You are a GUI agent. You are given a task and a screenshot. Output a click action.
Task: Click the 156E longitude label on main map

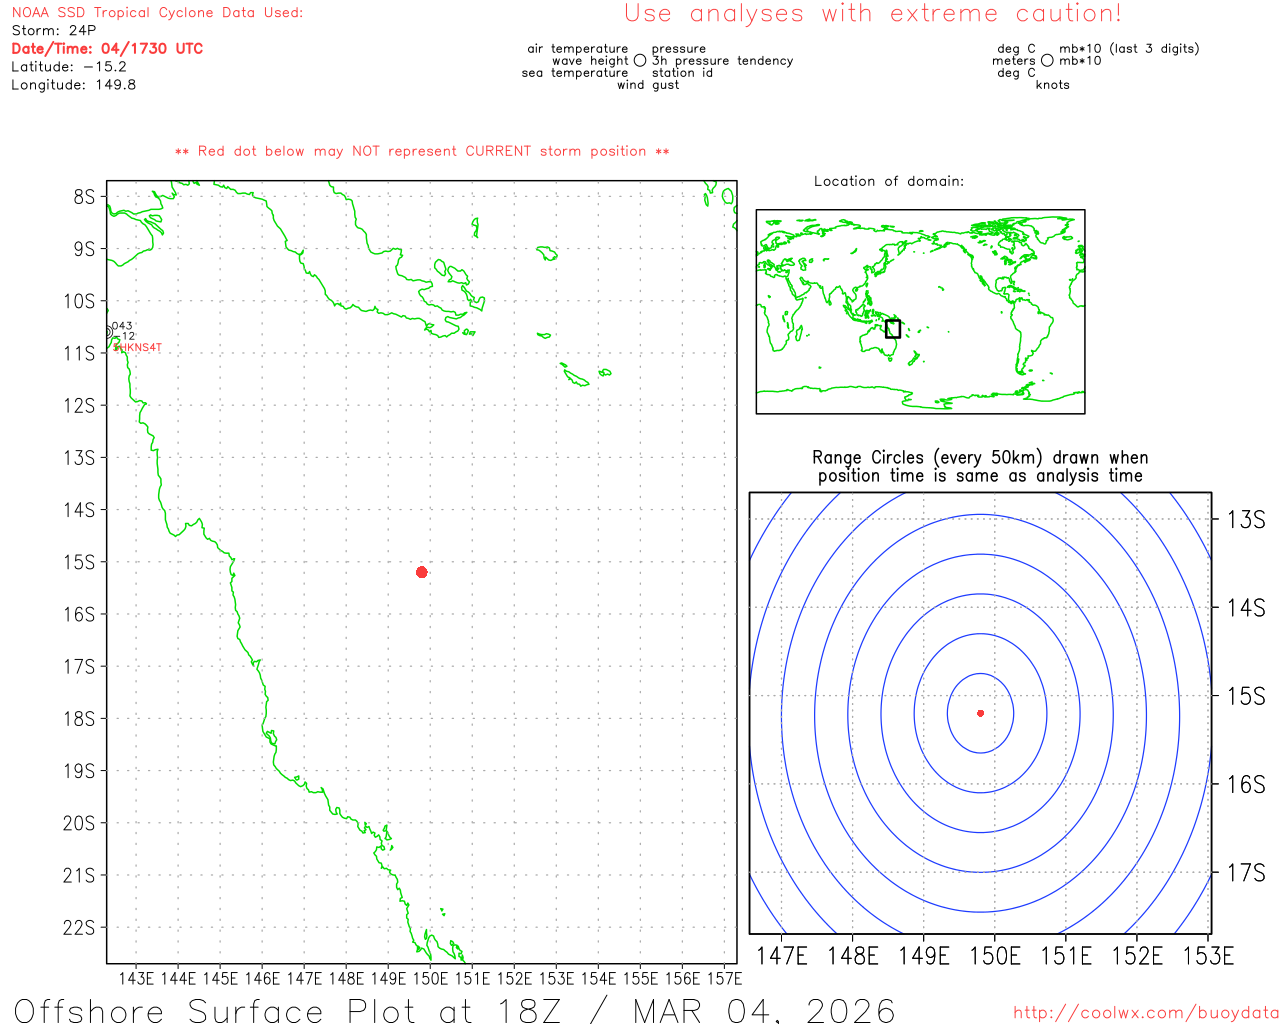coord(683,978)
